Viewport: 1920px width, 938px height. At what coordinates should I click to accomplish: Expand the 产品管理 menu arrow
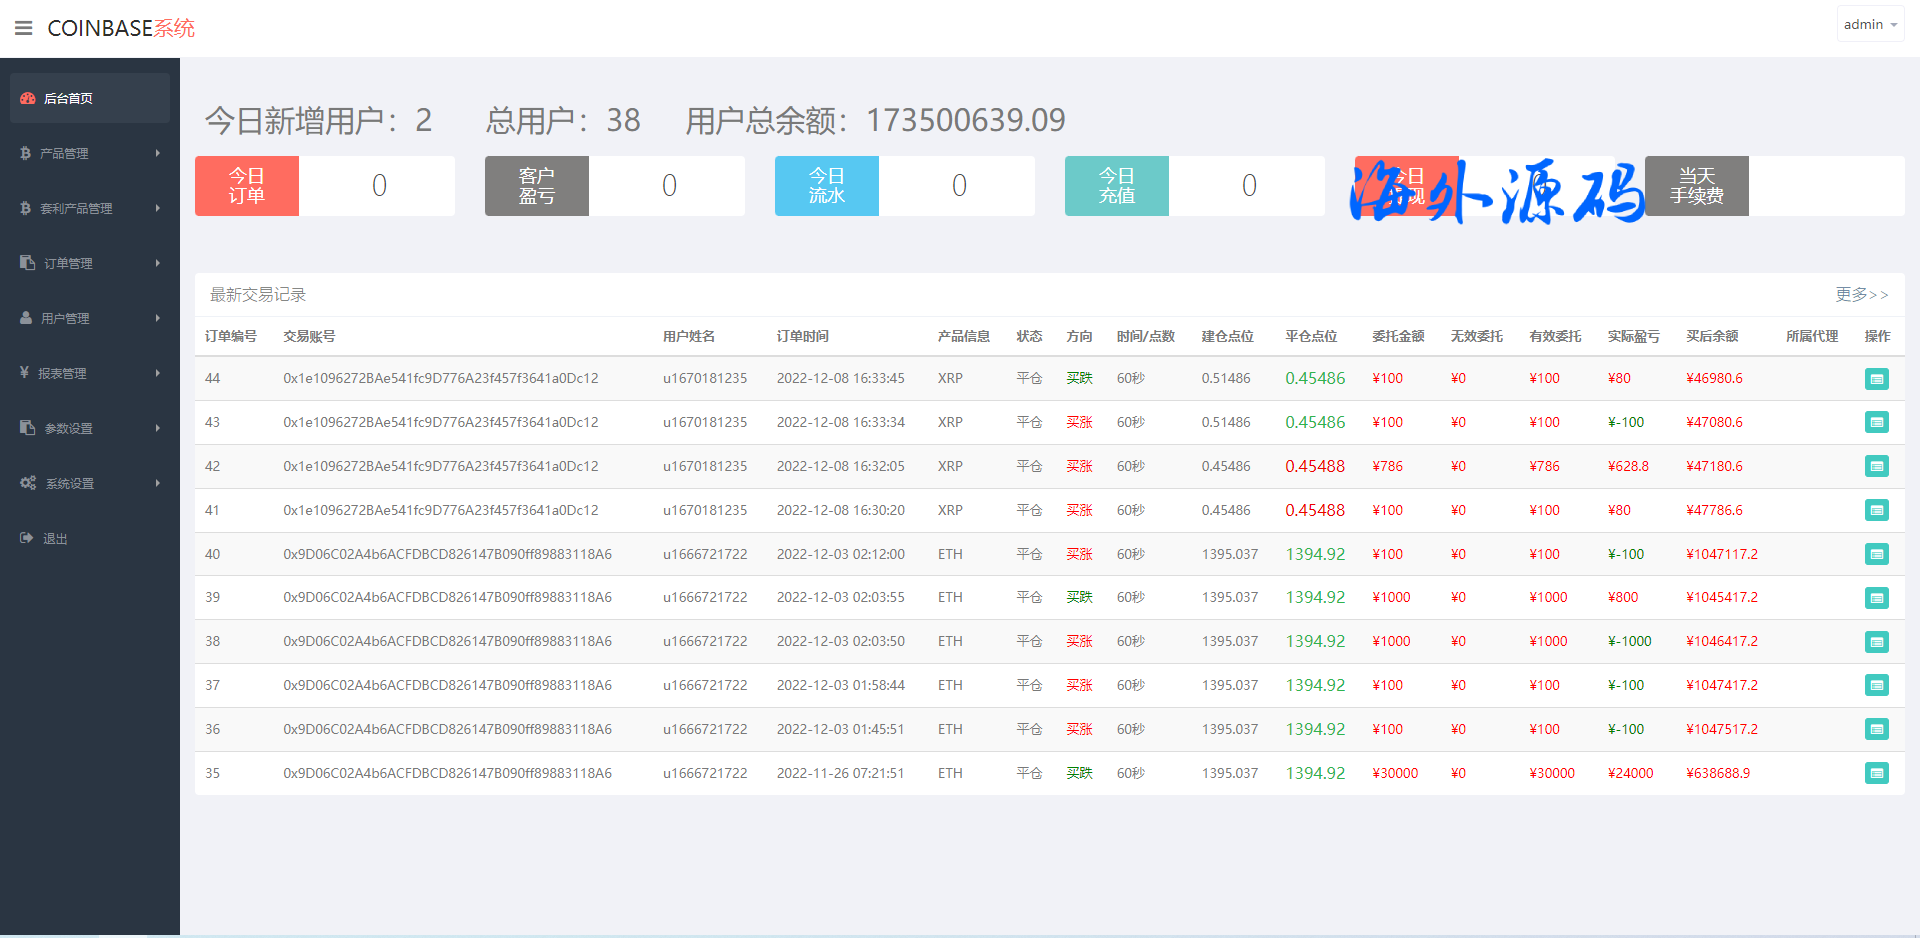(158, 153)
